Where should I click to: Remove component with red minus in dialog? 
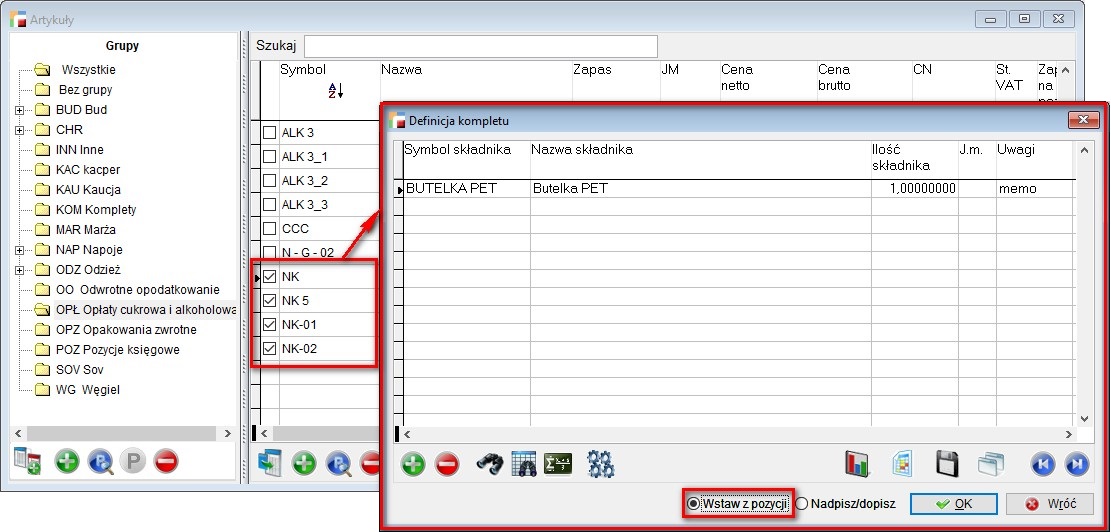pos(447,464)
